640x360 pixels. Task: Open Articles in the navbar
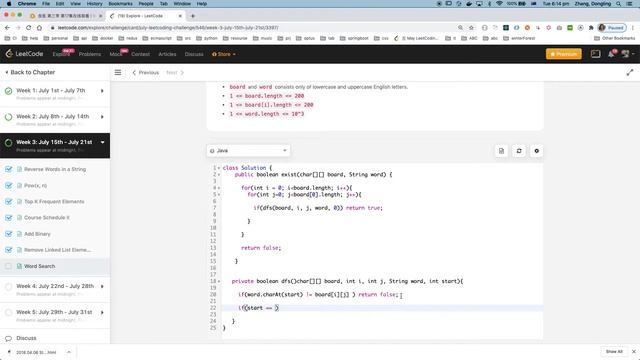coord(167,54)
